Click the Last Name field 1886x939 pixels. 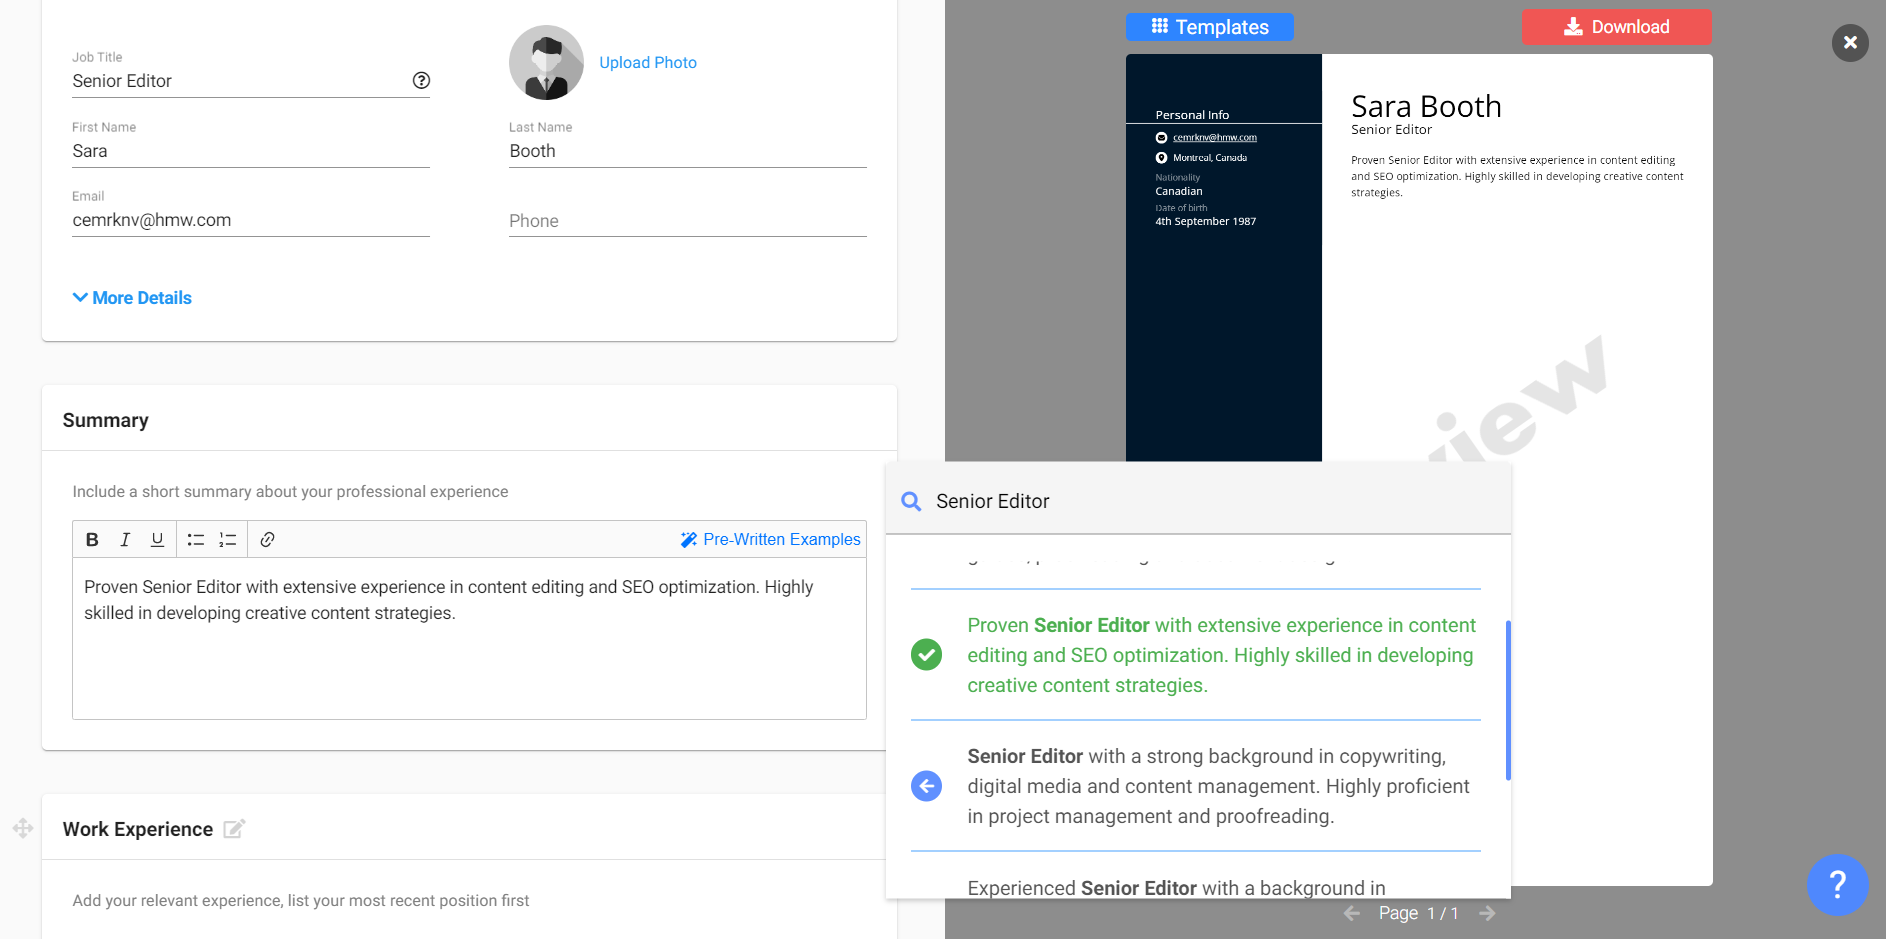point(688,151)
